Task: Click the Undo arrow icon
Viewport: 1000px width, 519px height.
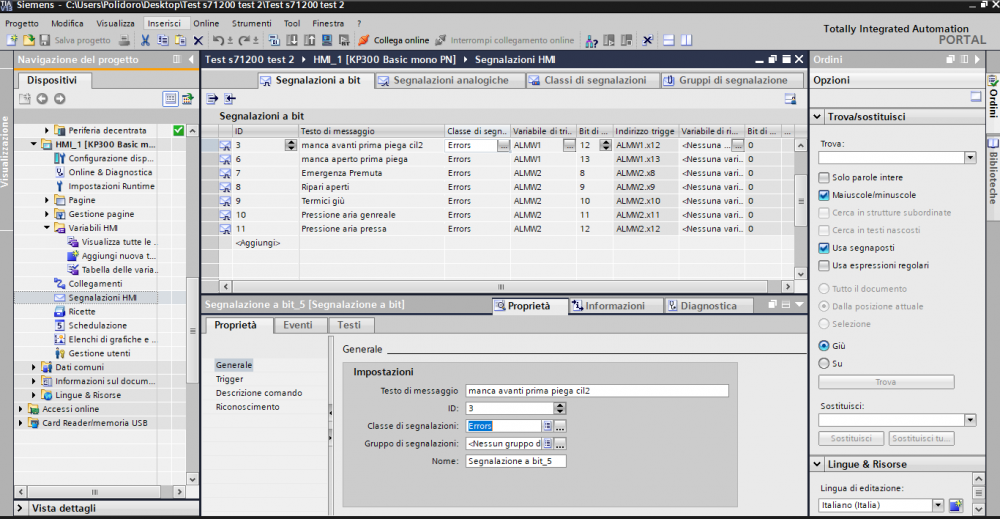Action: (x=218, y=40)
